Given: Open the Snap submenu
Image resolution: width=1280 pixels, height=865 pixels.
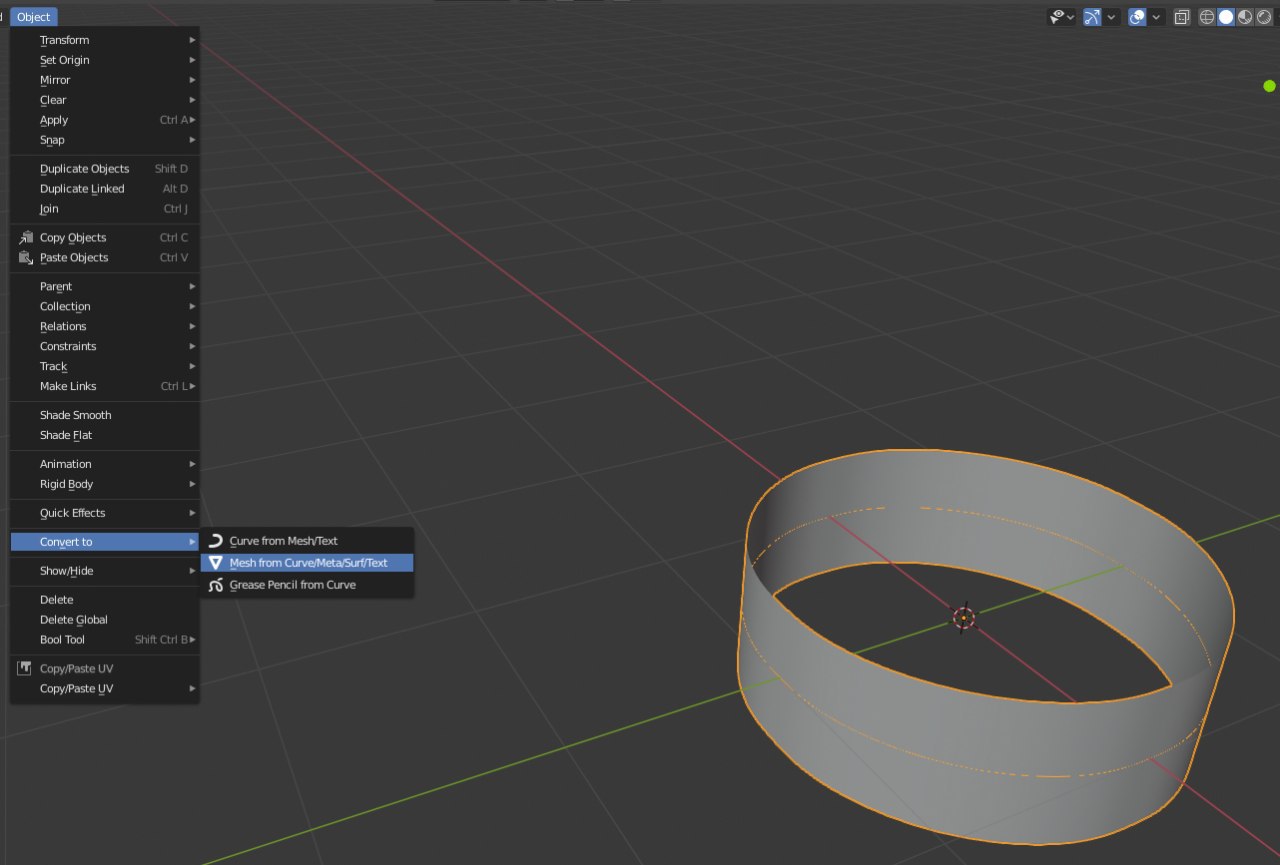Looking at the screenshot, I should coord(105,140).
